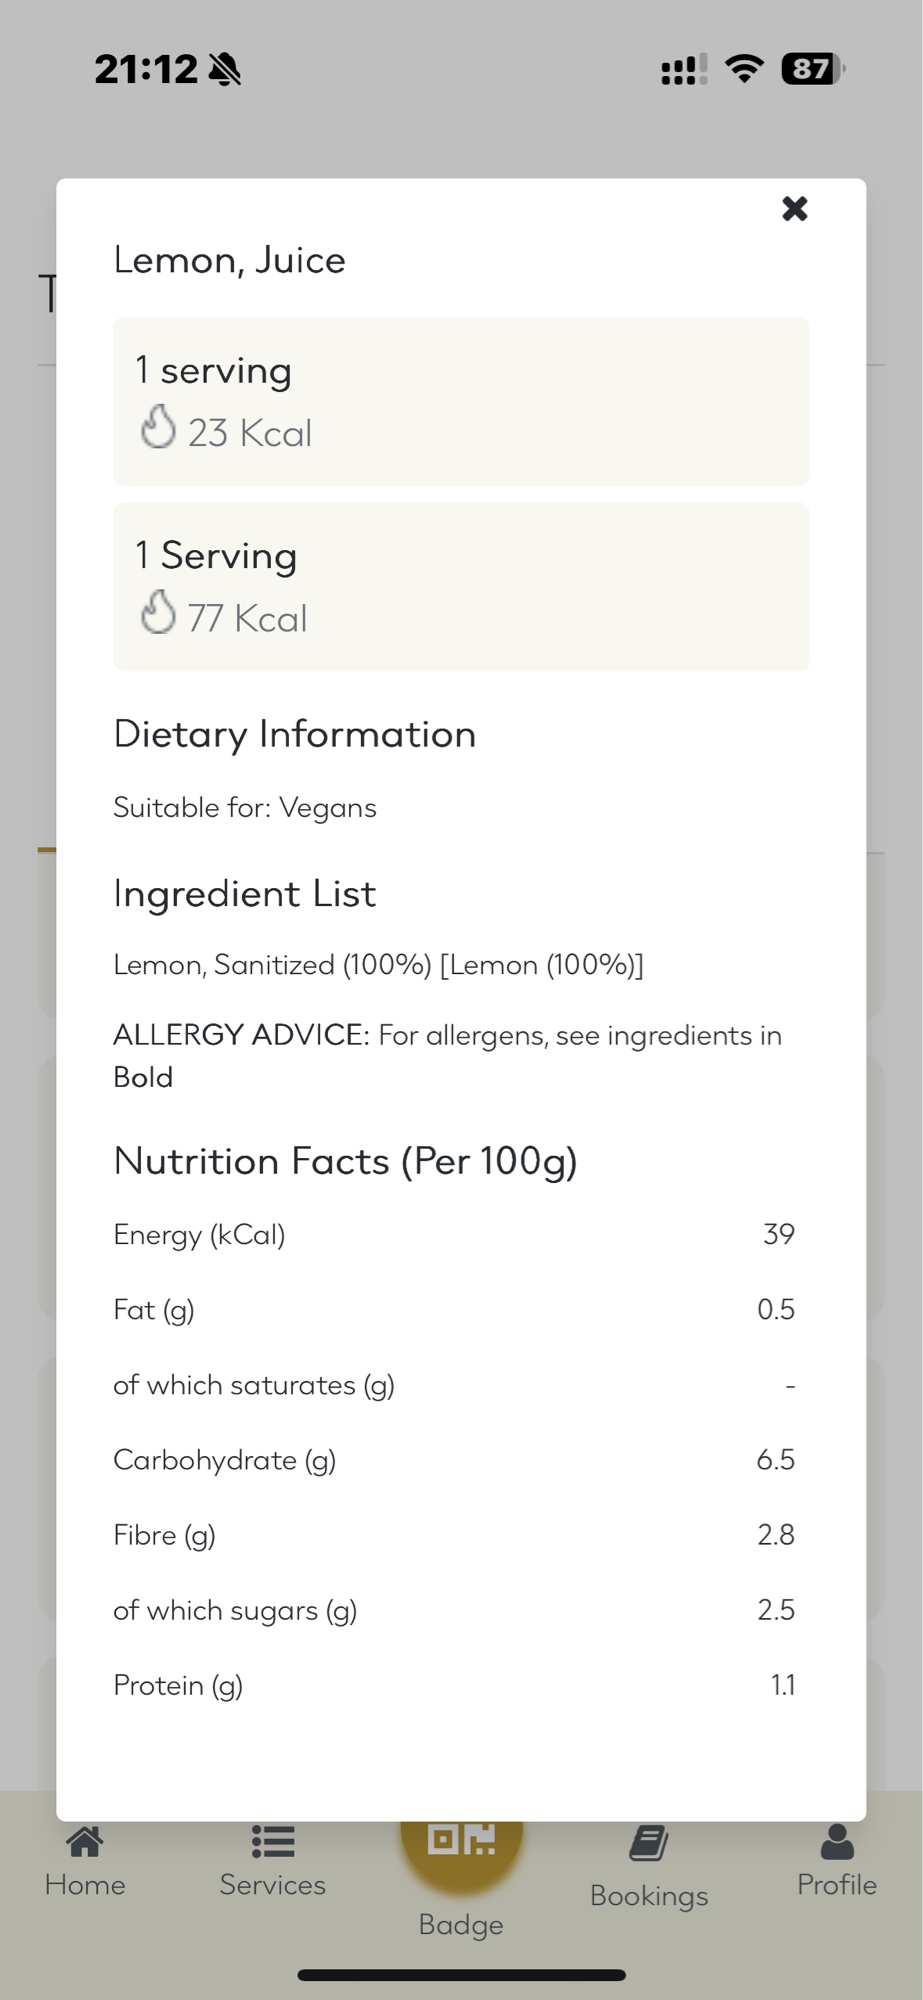This screenshot has height=2000, width=923.
Task: Tap the status bar clock showing 21:12
Action: (146, 69)
